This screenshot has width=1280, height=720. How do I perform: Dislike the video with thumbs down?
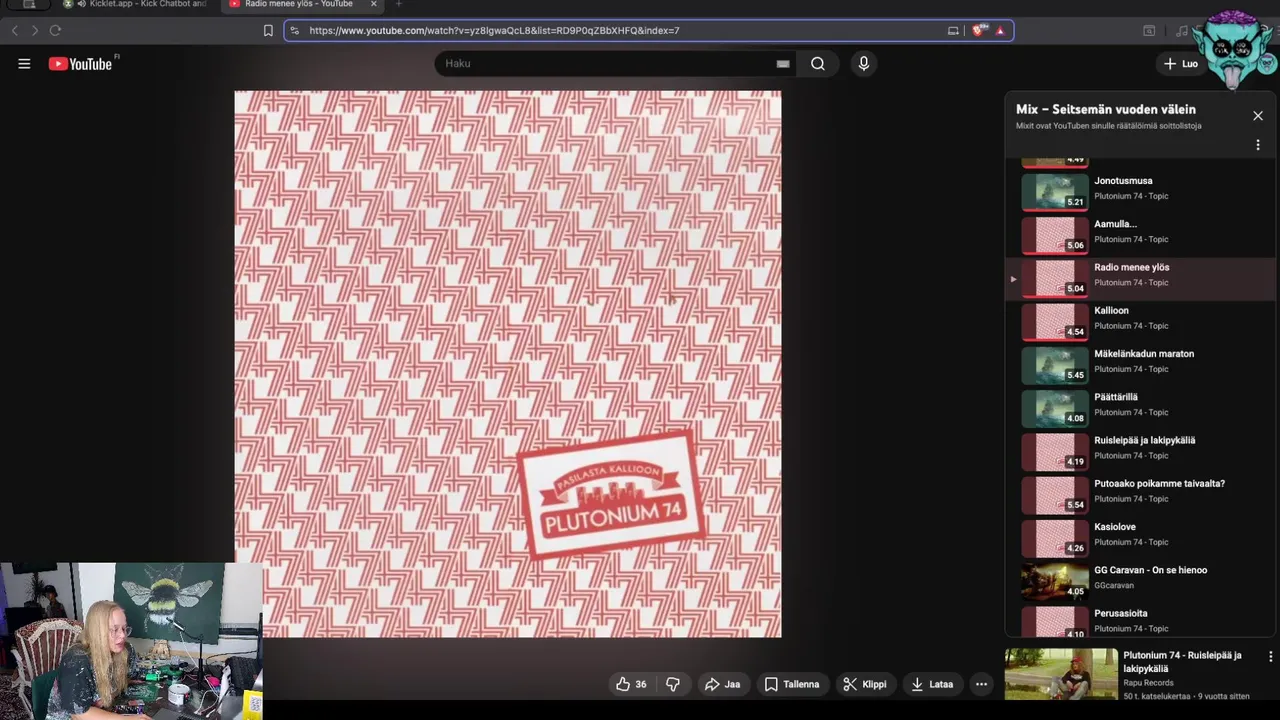(x=673, y=684)
